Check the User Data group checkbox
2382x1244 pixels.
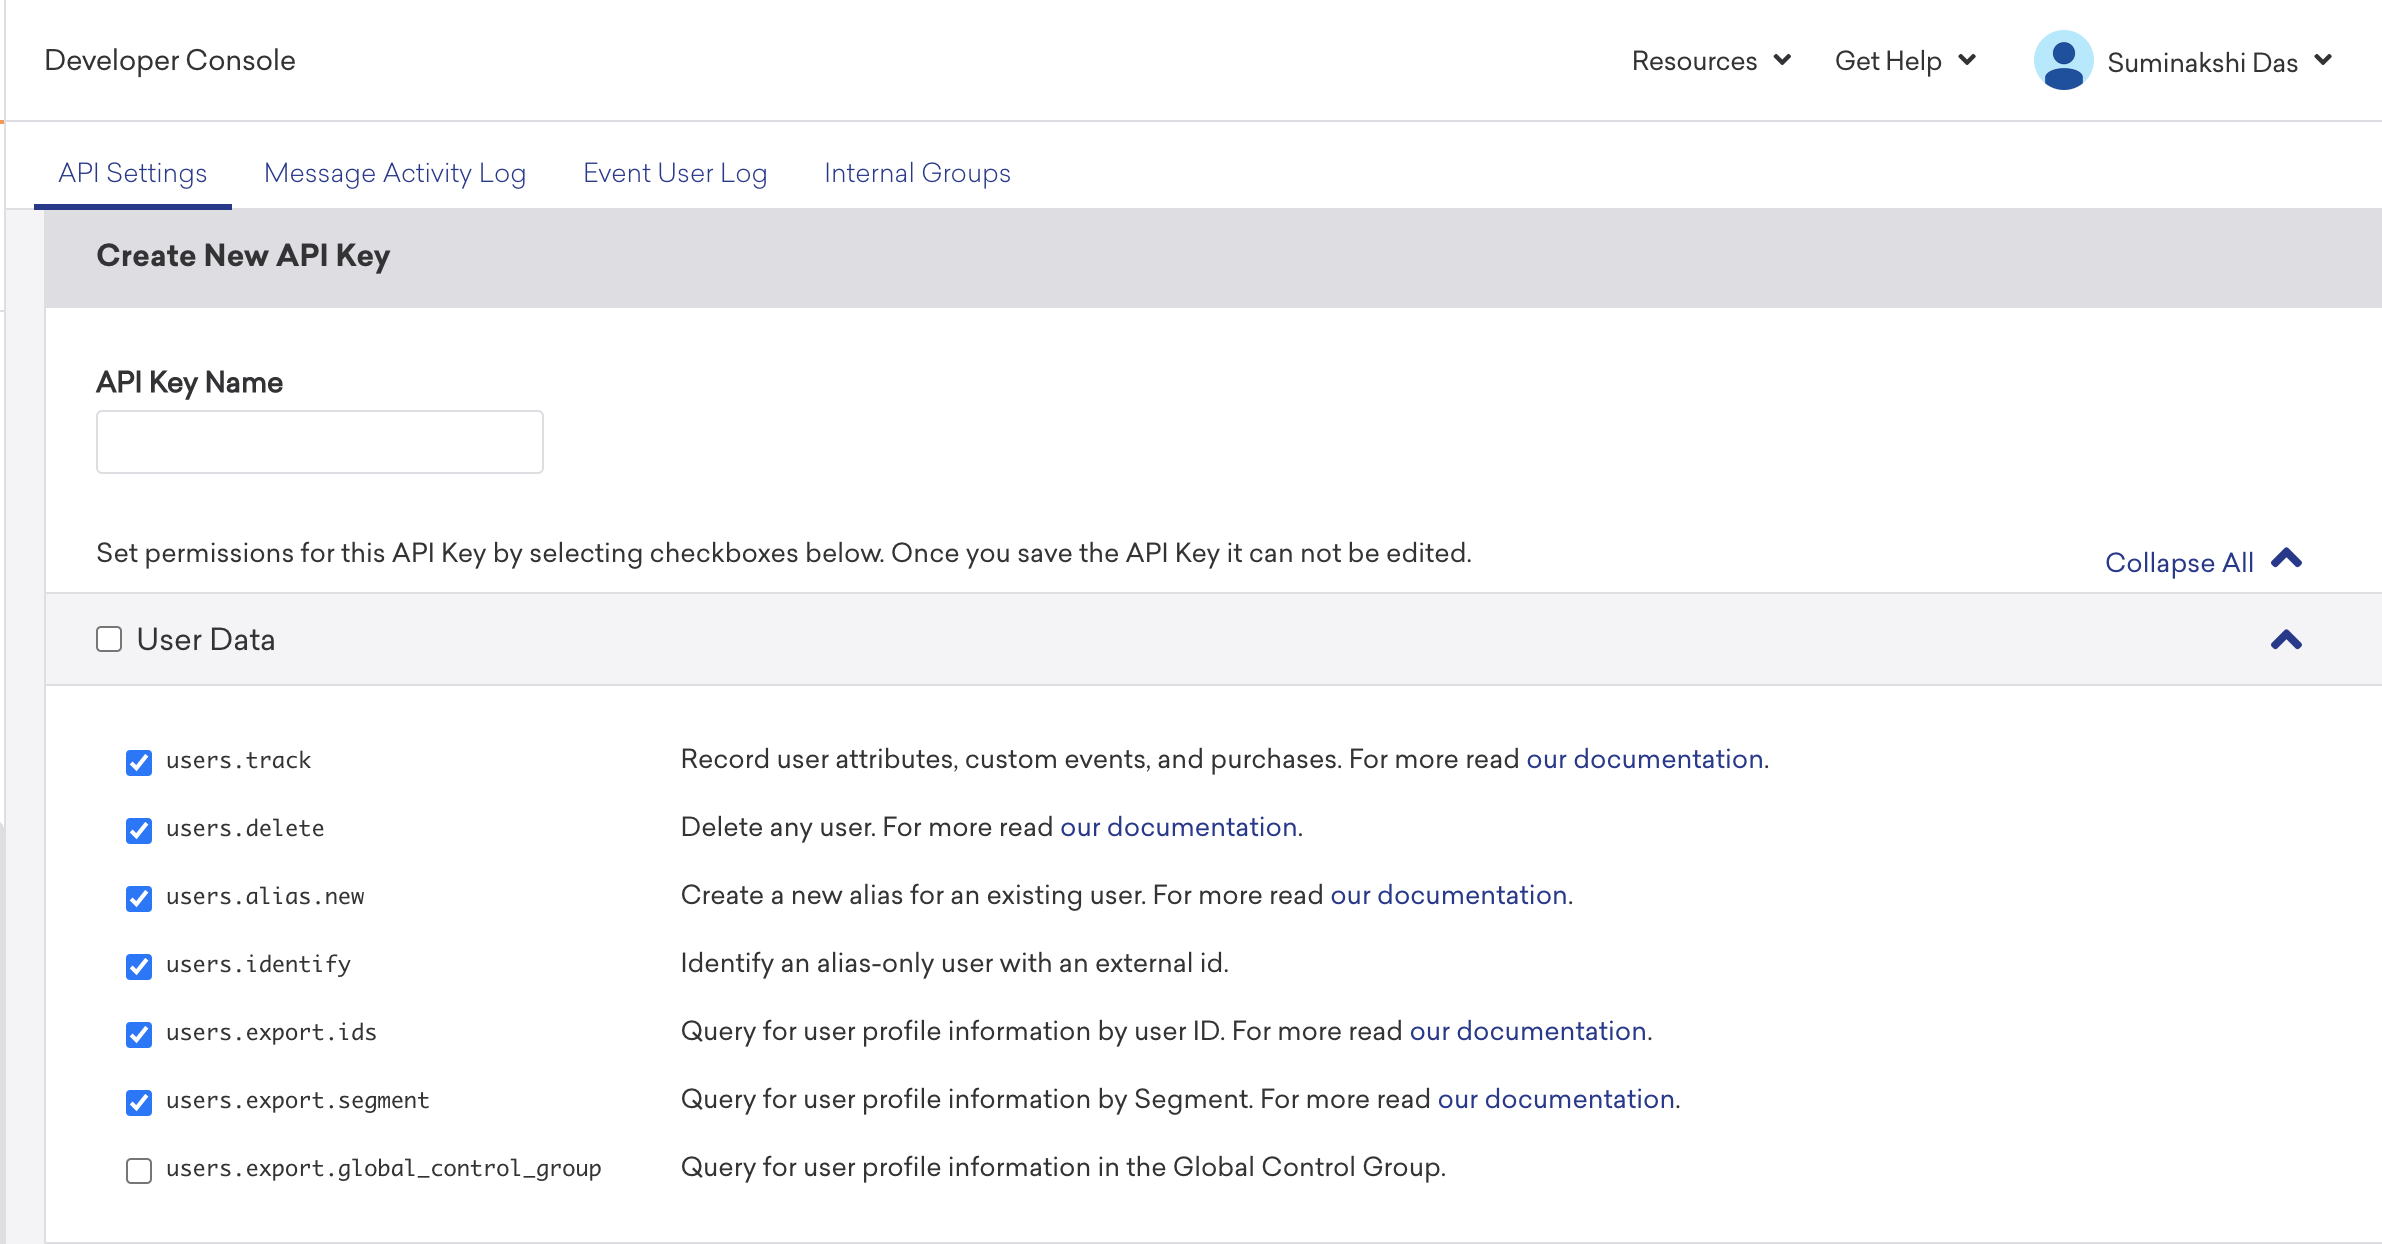pyautogui.click(x=109, y=639)
